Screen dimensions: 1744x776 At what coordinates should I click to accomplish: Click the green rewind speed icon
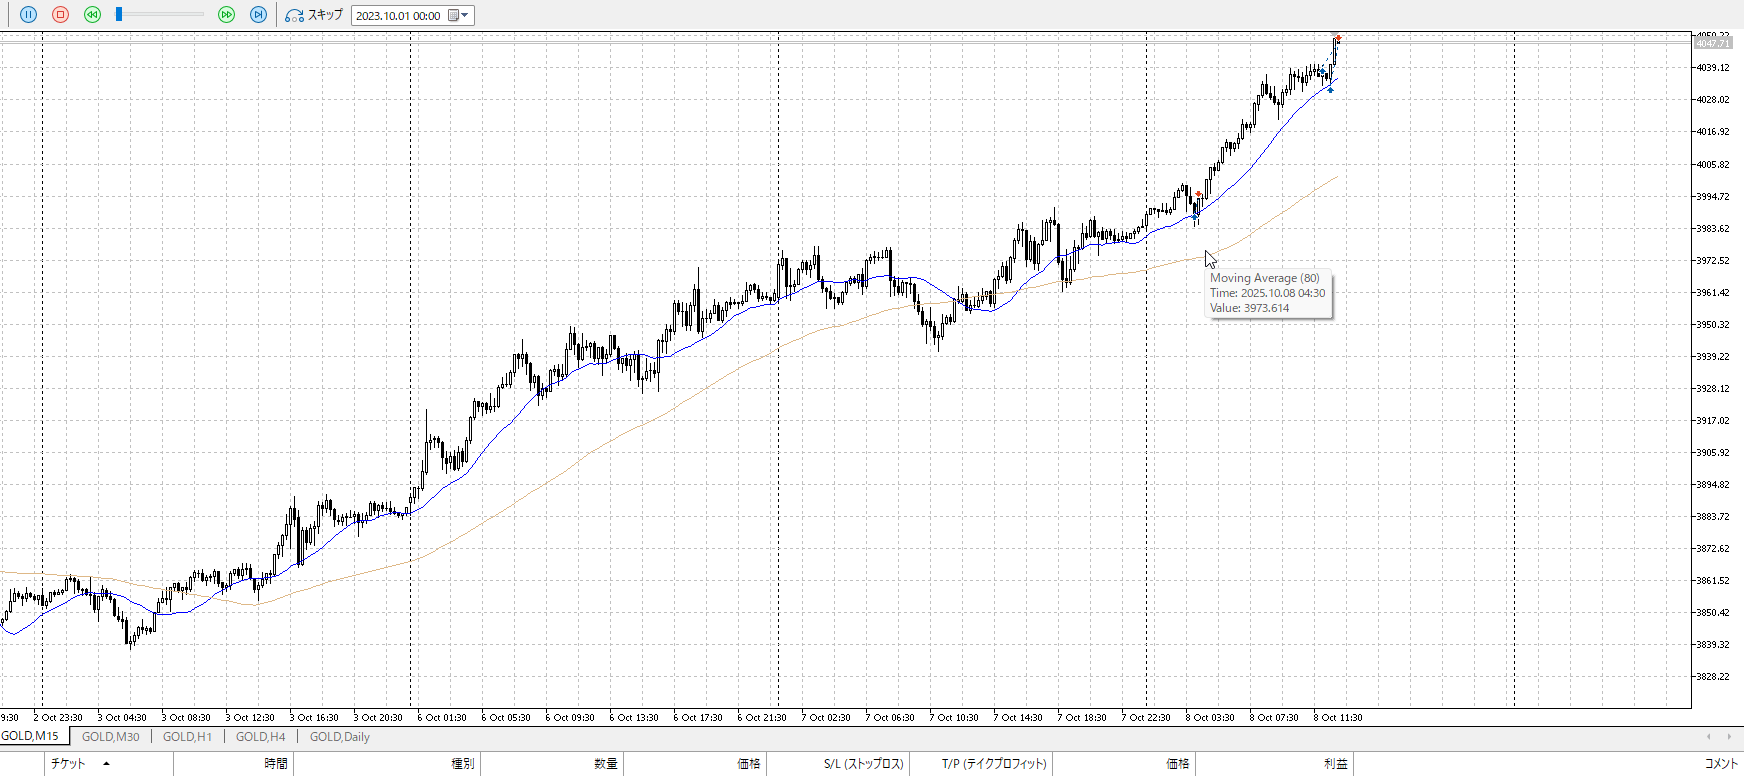92,15
